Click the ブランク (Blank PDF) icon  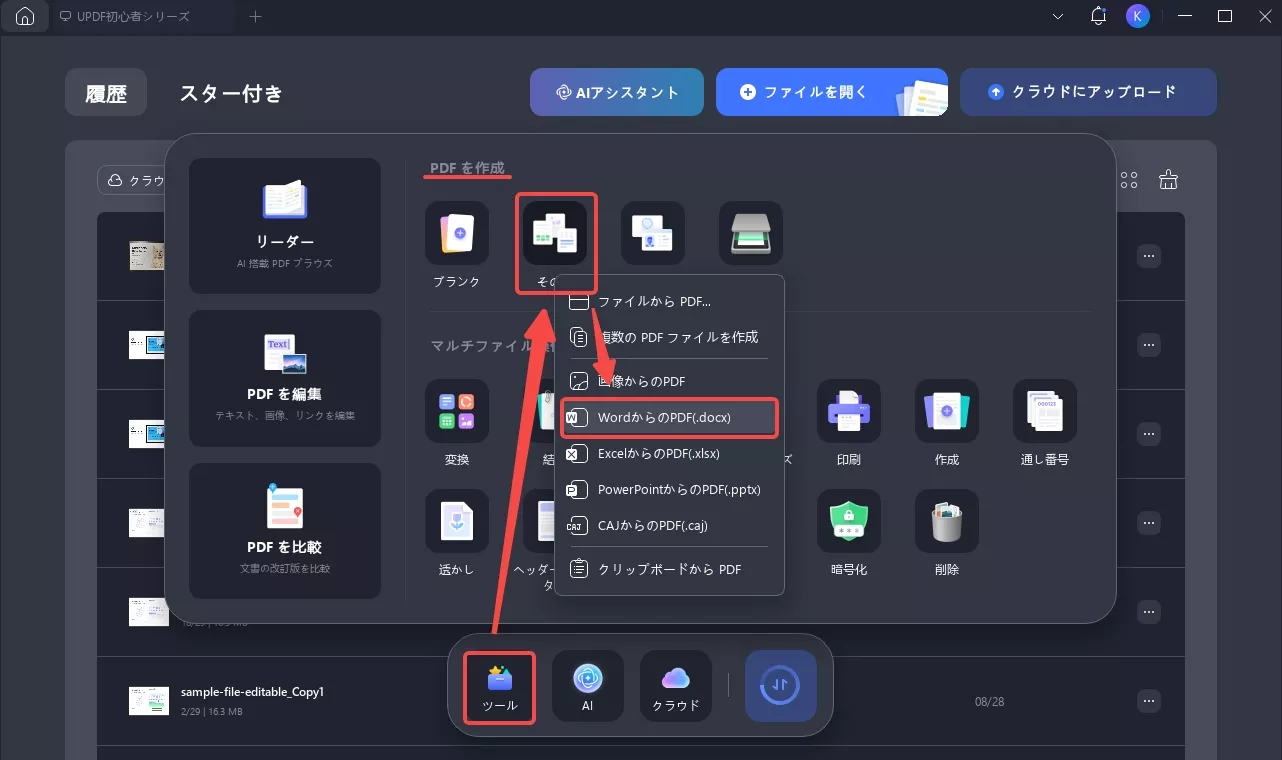pyautogui.click(x=457, y=232)
